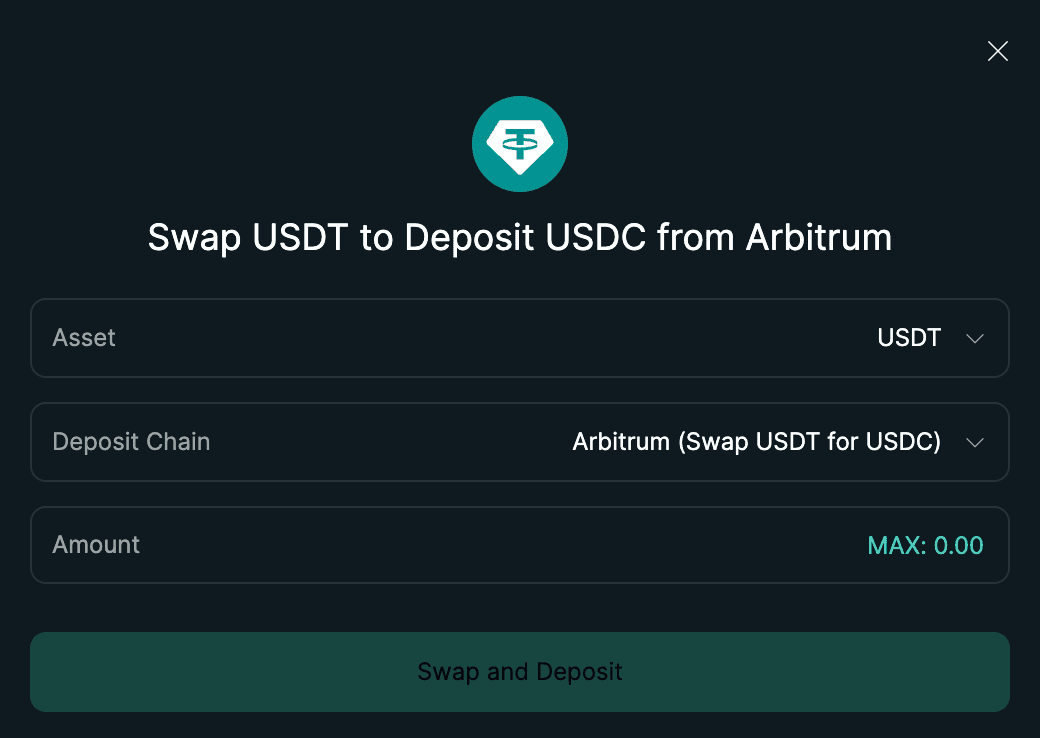Screen dimensions: 1040x738
Task: Click the Amount field label
Action: click(x=96, y=545)
